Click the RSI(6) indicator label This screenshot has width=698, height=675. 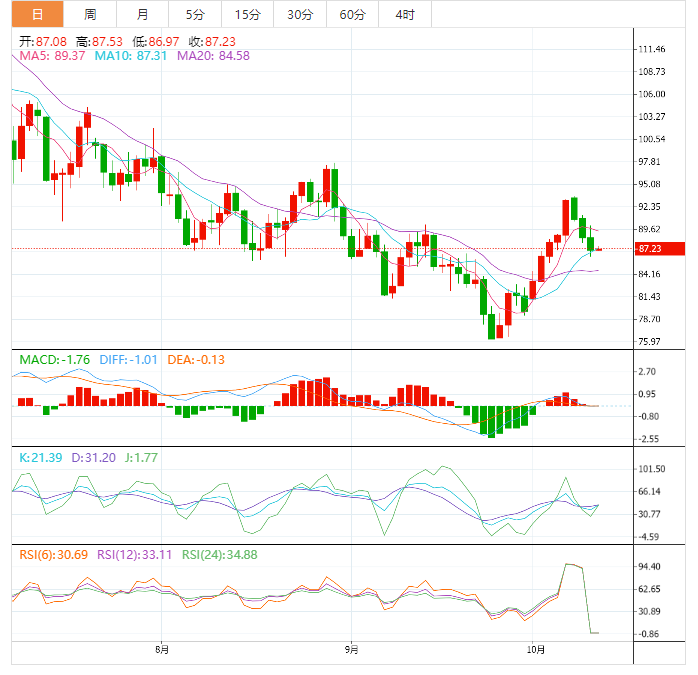(53, 554)
